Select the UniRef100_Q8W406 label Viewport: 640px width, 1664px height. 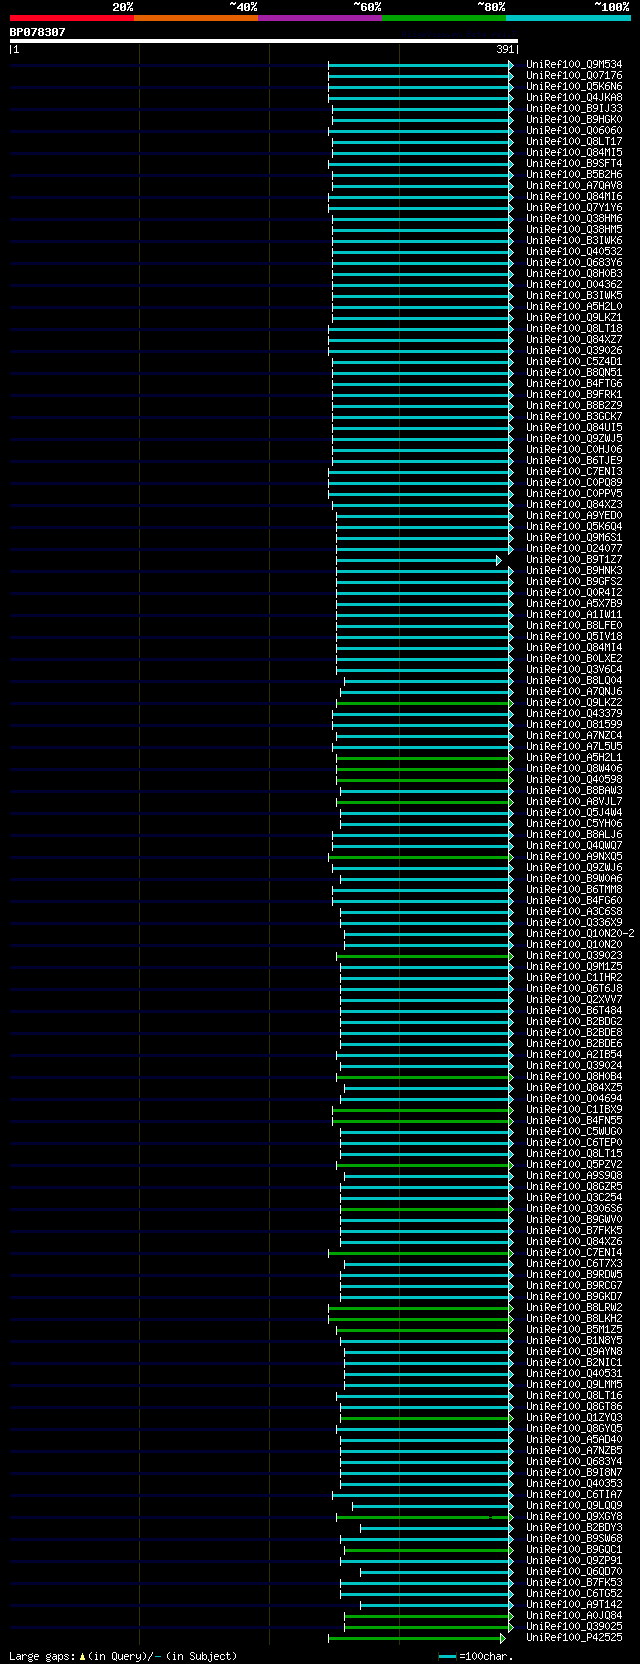[x=574, y=769]
